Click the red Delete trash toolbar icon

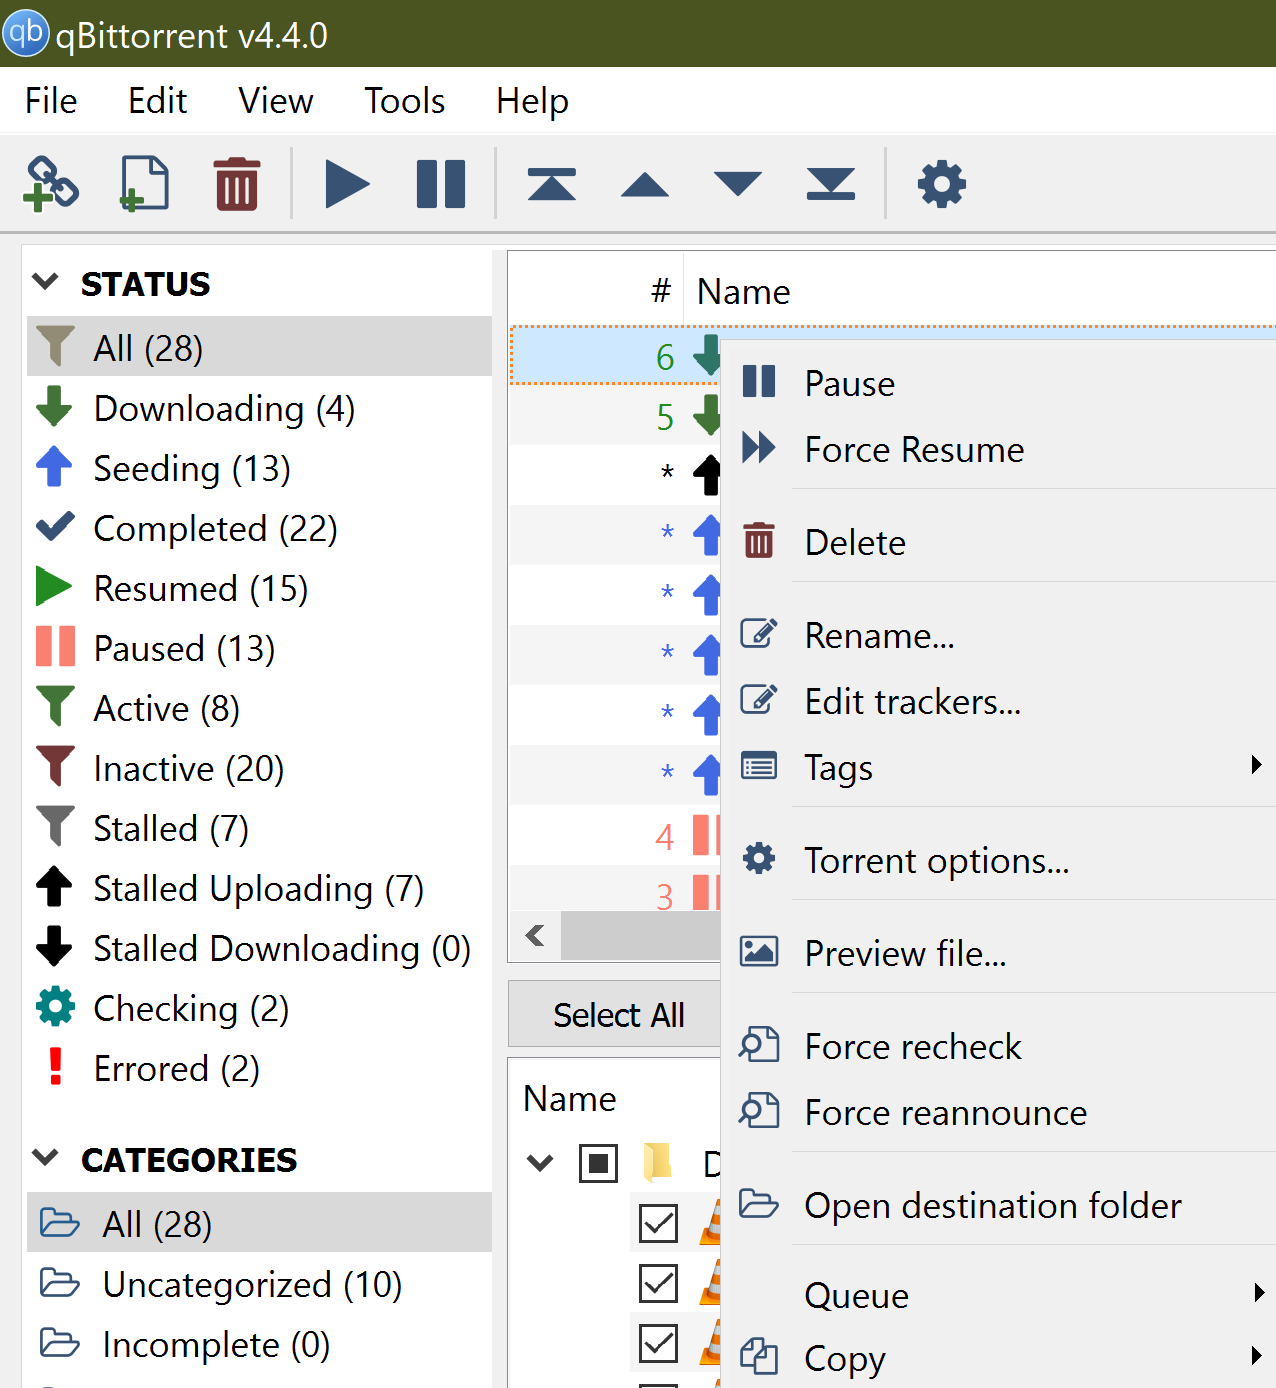click(237, 184)
